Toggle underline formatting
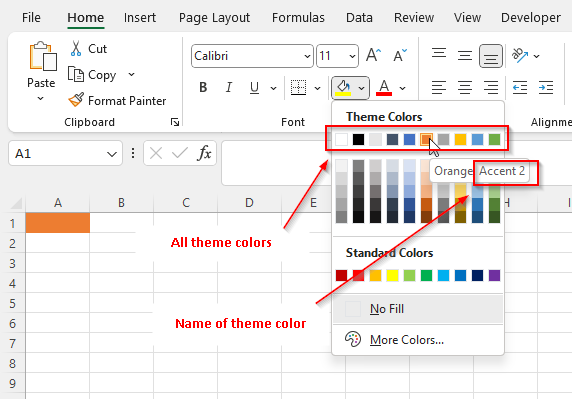Viewport: 572px width, 399px height. point(254,88)
